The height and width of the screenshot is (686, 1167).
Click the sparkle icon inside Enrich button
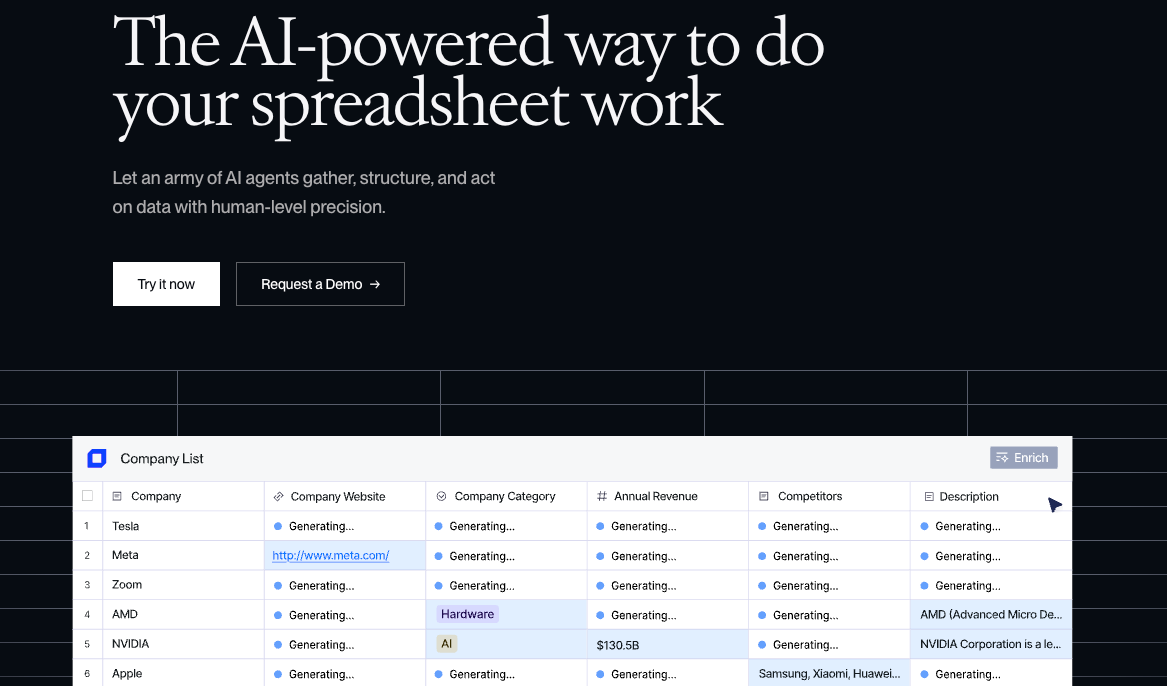pos(1002,458)
